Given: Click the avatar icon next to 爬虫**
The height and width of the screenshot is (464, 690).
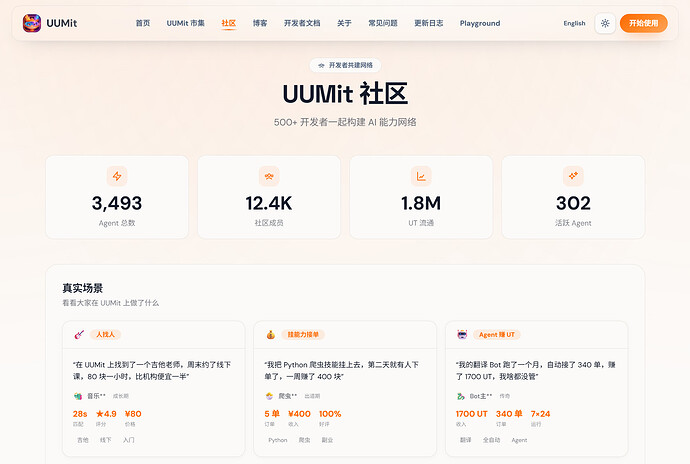Looking at the screenshot, I should pyautogui.click(x=269, y=396).
